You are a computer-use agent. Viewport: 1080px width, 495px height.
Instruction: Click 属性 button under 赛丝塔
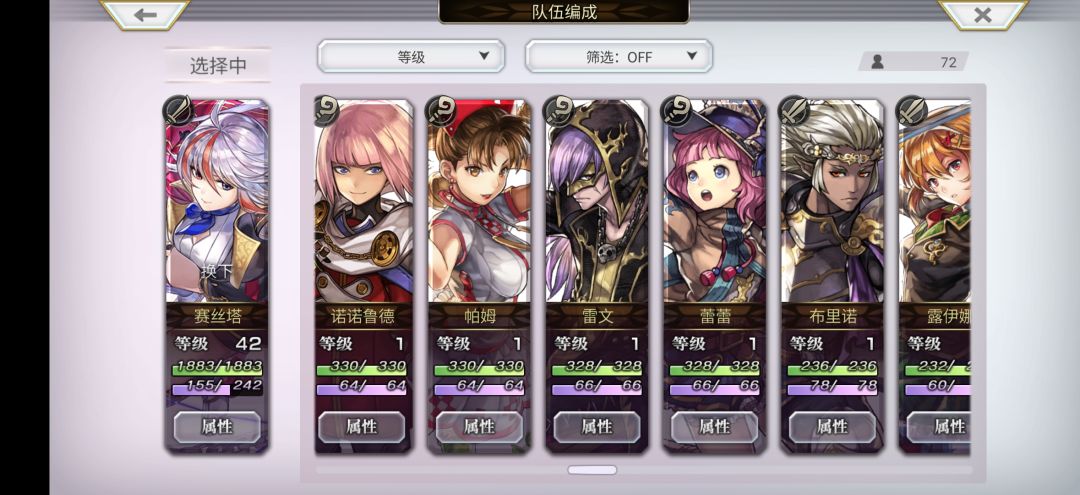click(217, 427)
